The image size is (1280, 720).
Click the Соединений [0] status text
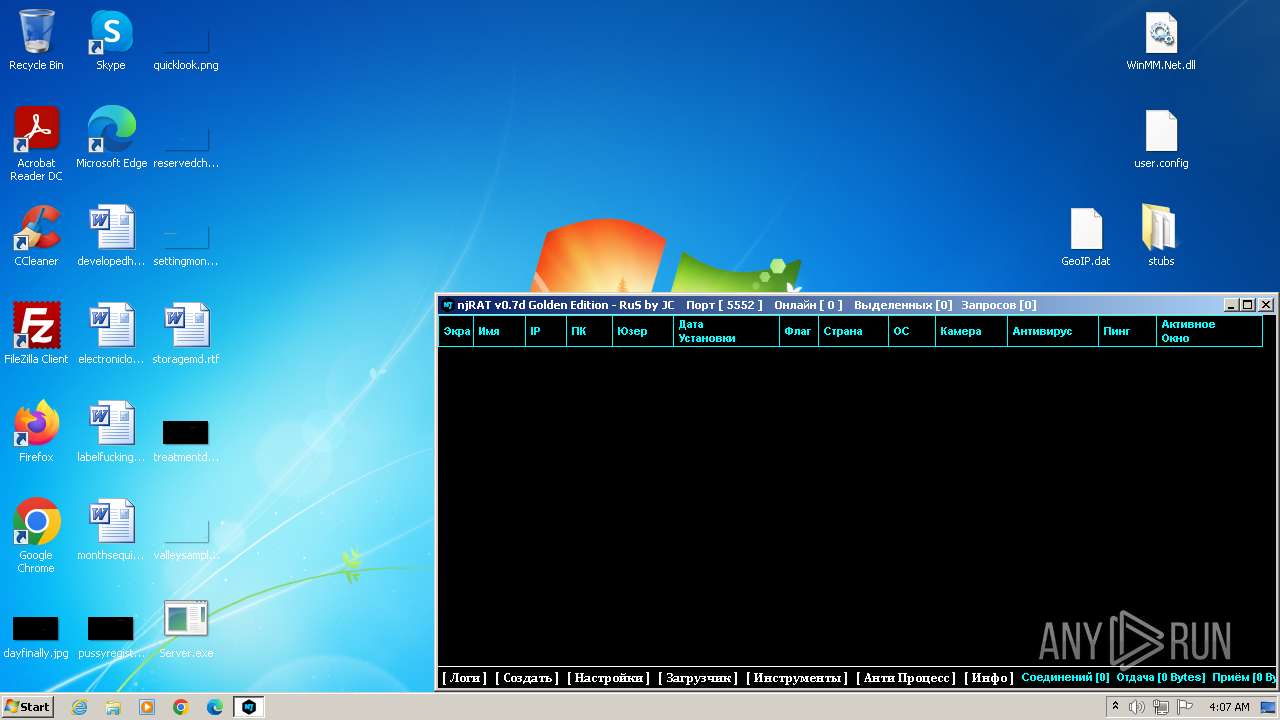(1065, 678)
